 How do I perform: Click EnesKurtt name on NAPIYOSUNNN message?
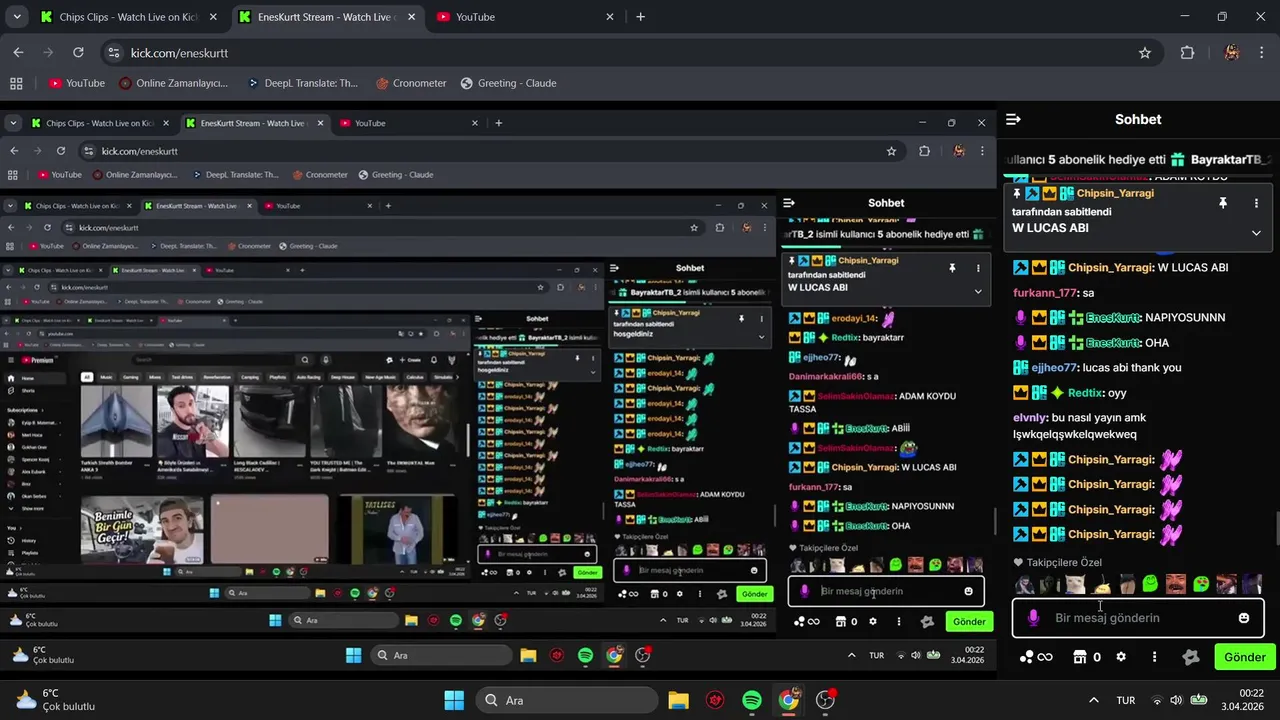[1113, 318]
